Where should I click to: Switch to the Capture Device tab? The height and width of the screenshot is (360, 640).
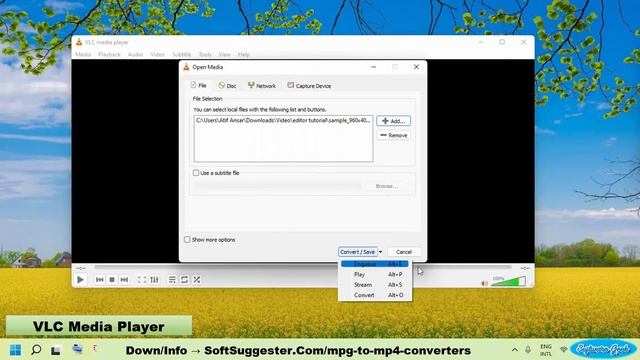click(x=309, y=86)
